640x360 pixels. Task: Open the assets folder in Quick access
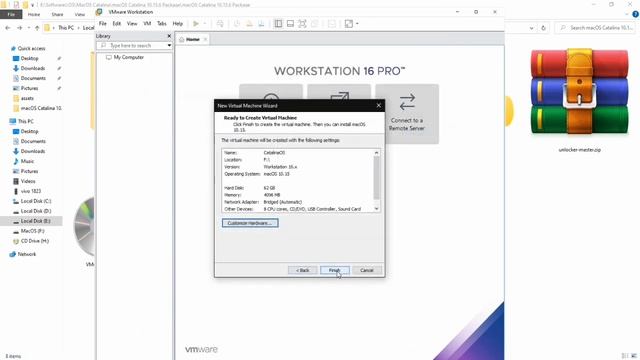coord(27,98)
